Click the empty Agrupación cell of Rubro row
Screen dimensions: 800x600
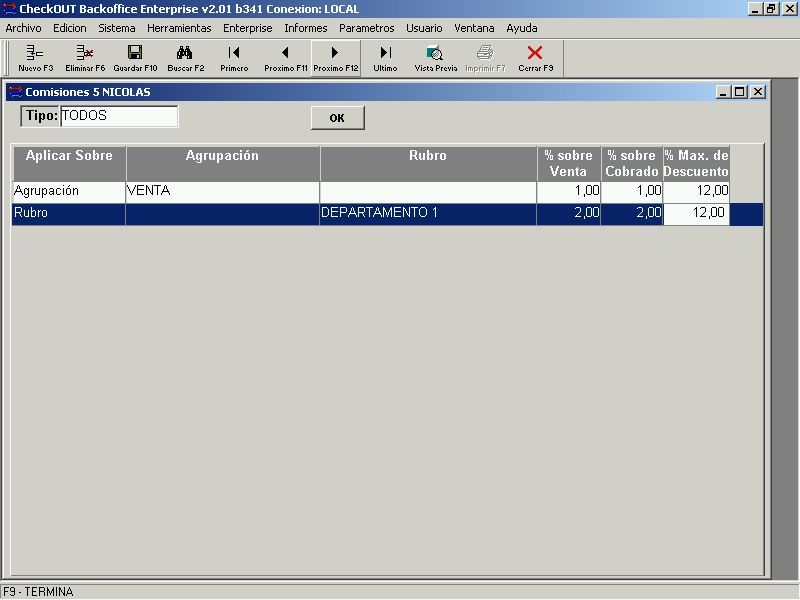[222, 213]
